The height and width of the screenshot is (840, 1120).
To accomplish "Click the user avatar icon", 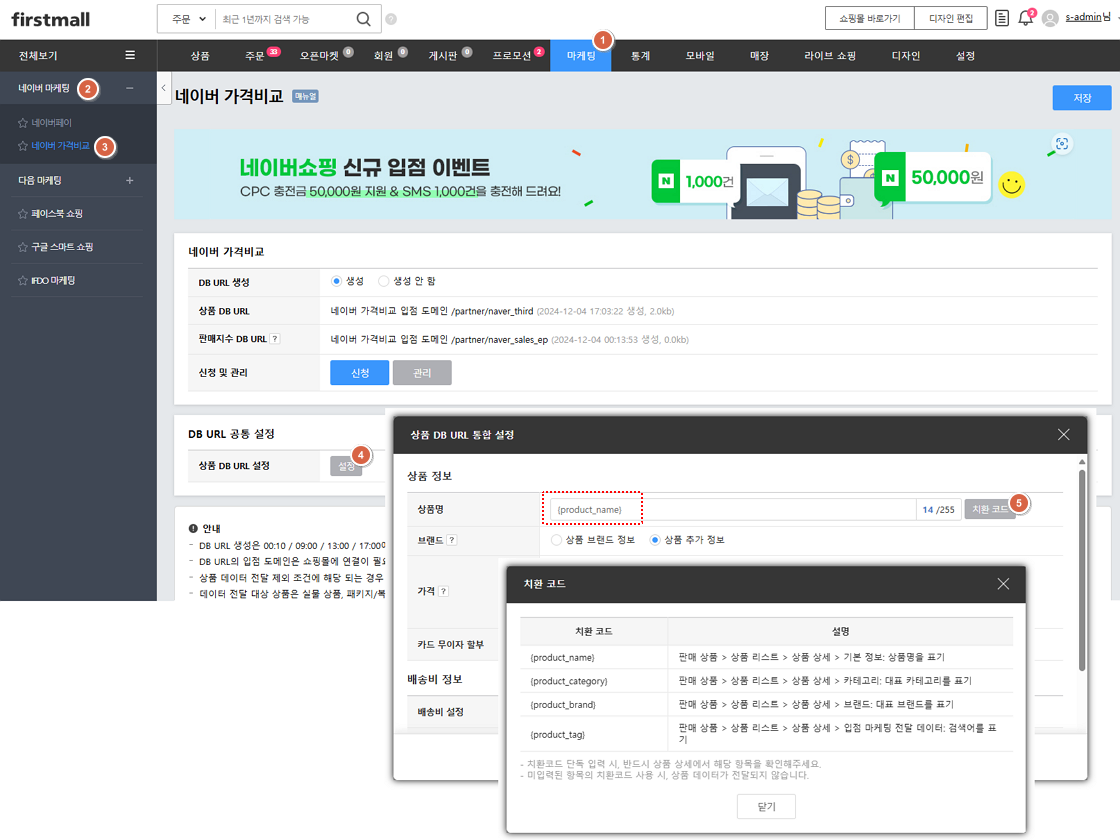I will 1050,19.
